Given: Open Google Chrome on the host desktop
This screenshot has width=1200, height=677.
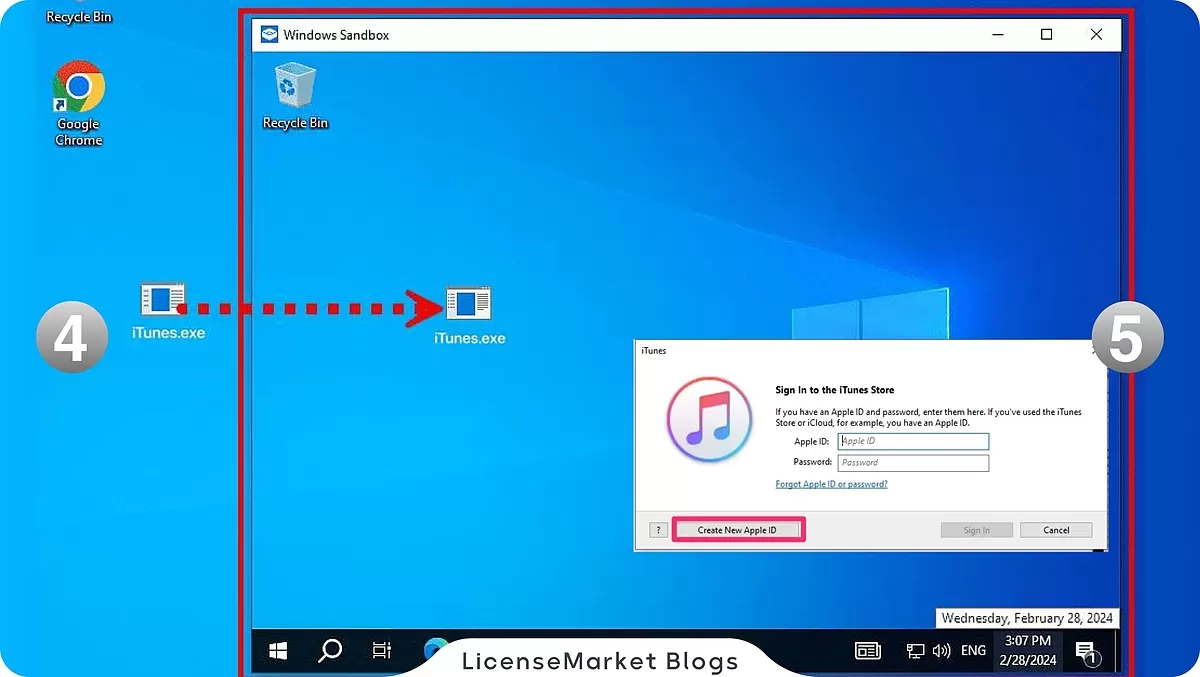Looking at the screenshot, I should point(79,104).
